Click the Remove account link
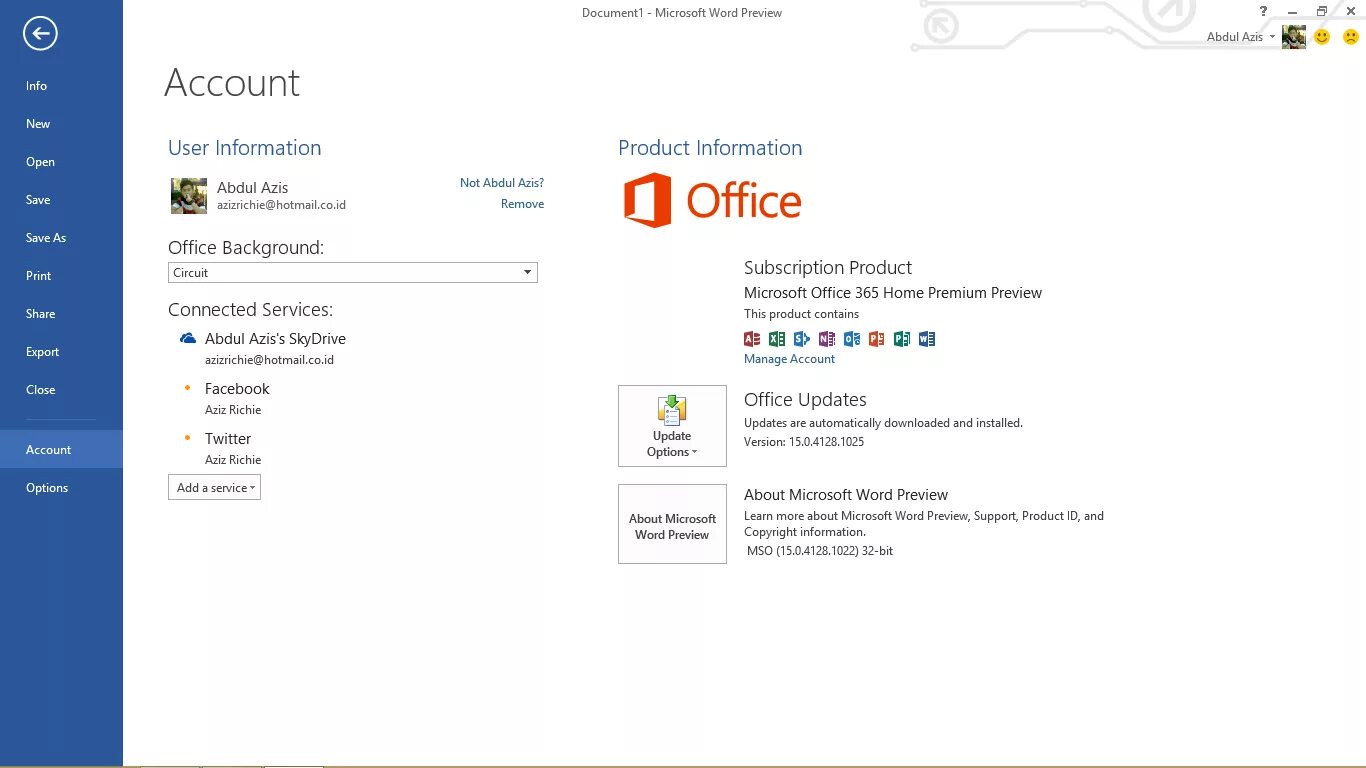 click(x=523, y=204)
